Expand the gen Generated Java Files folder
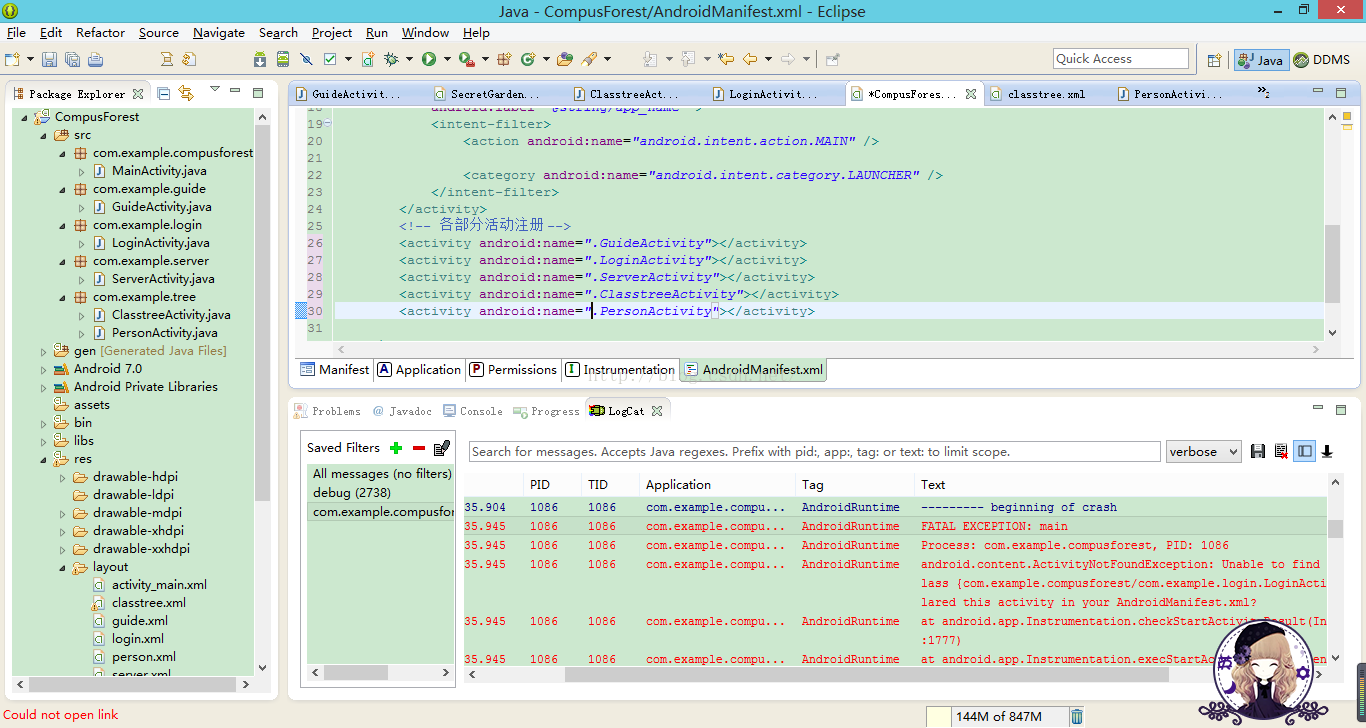Image resolution: width=1366 pixels, height=728 pixels. pyautogui.click(x=43, y=351)
